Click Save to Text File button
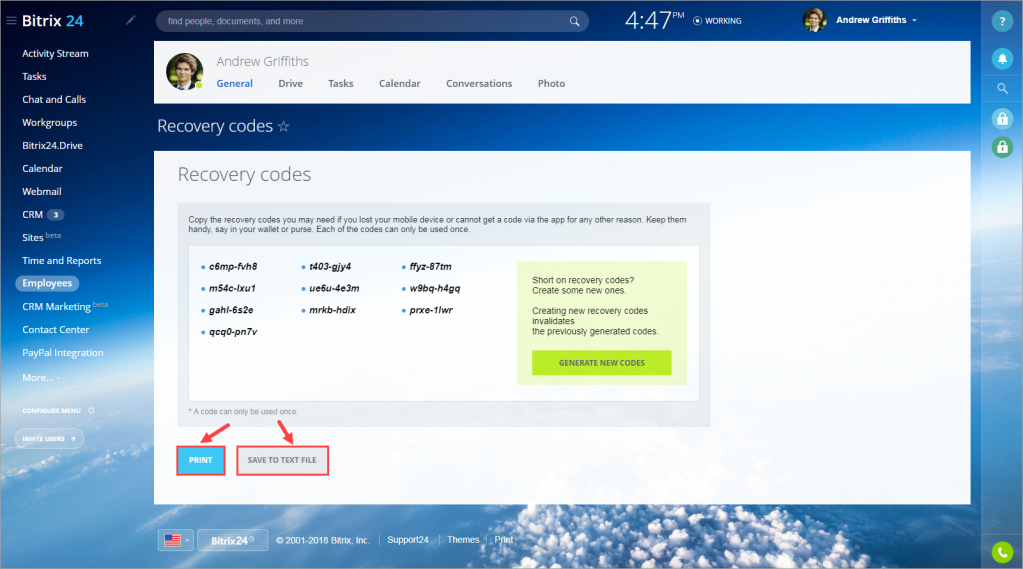The width and height of the screenshot is (1023, 569). pos(282,460)
